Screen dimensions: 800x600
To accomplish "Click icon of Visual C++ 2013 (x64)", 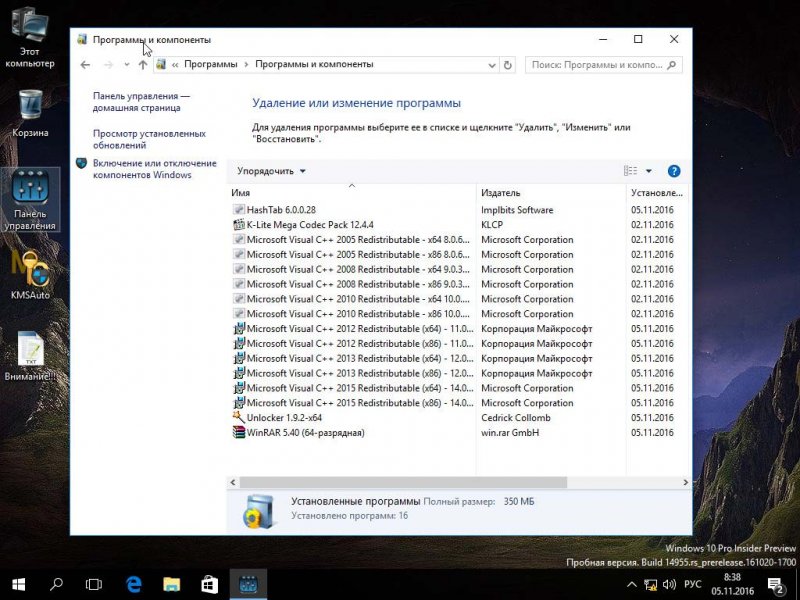I will click(239, 358).
